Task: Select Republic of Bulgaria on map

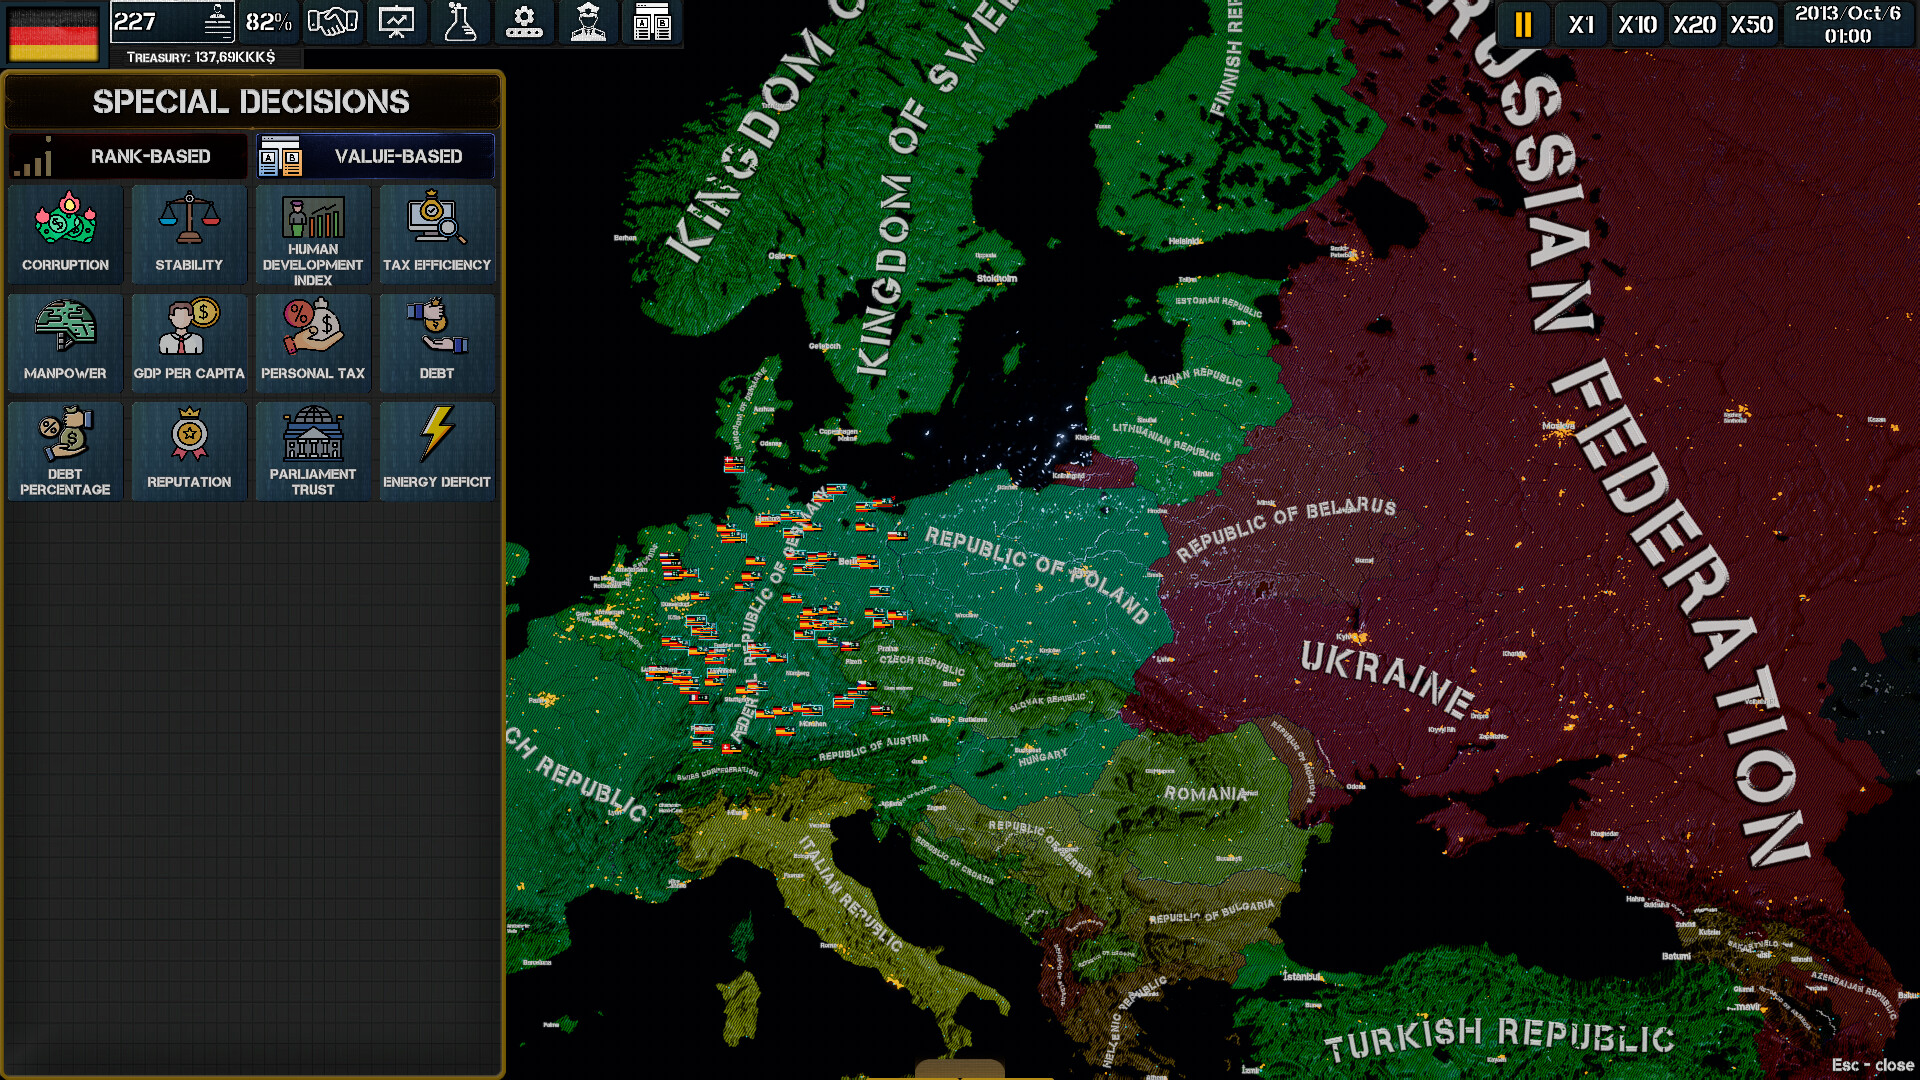Action: click(1211, 911)
